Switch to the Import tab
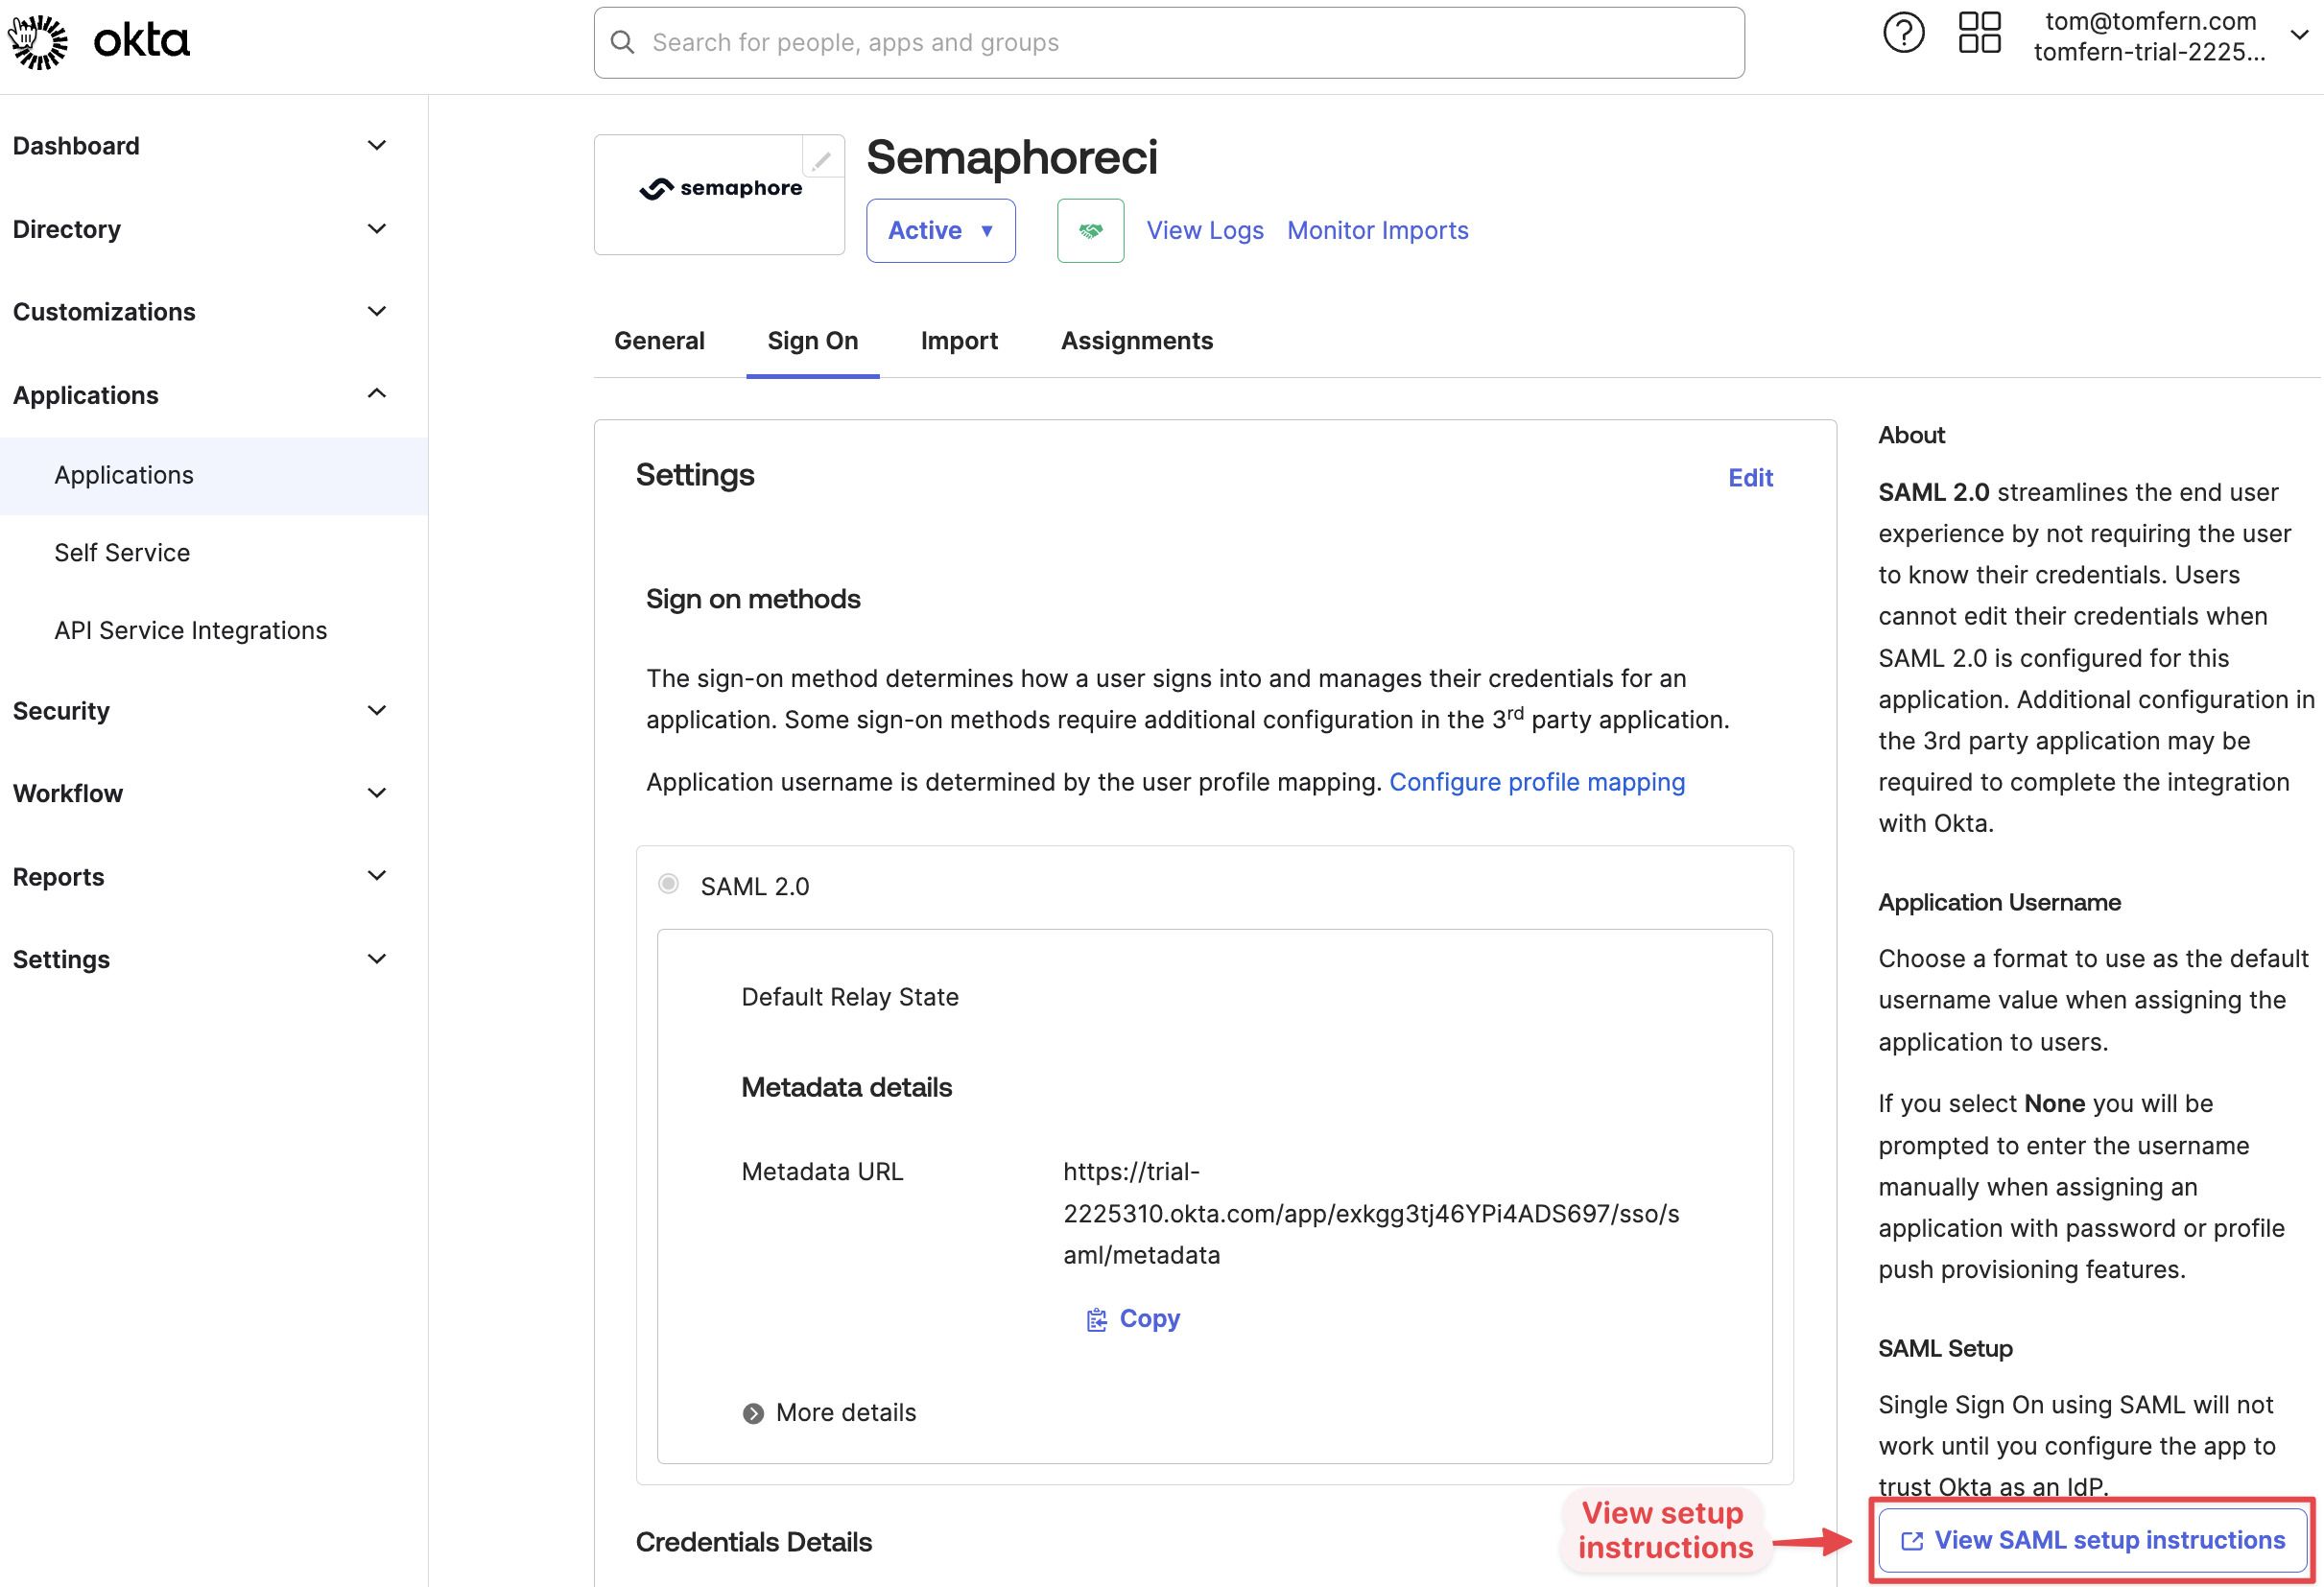Image resolution: width=2324 pixels, height=1587 pixels. pos(959,341)
